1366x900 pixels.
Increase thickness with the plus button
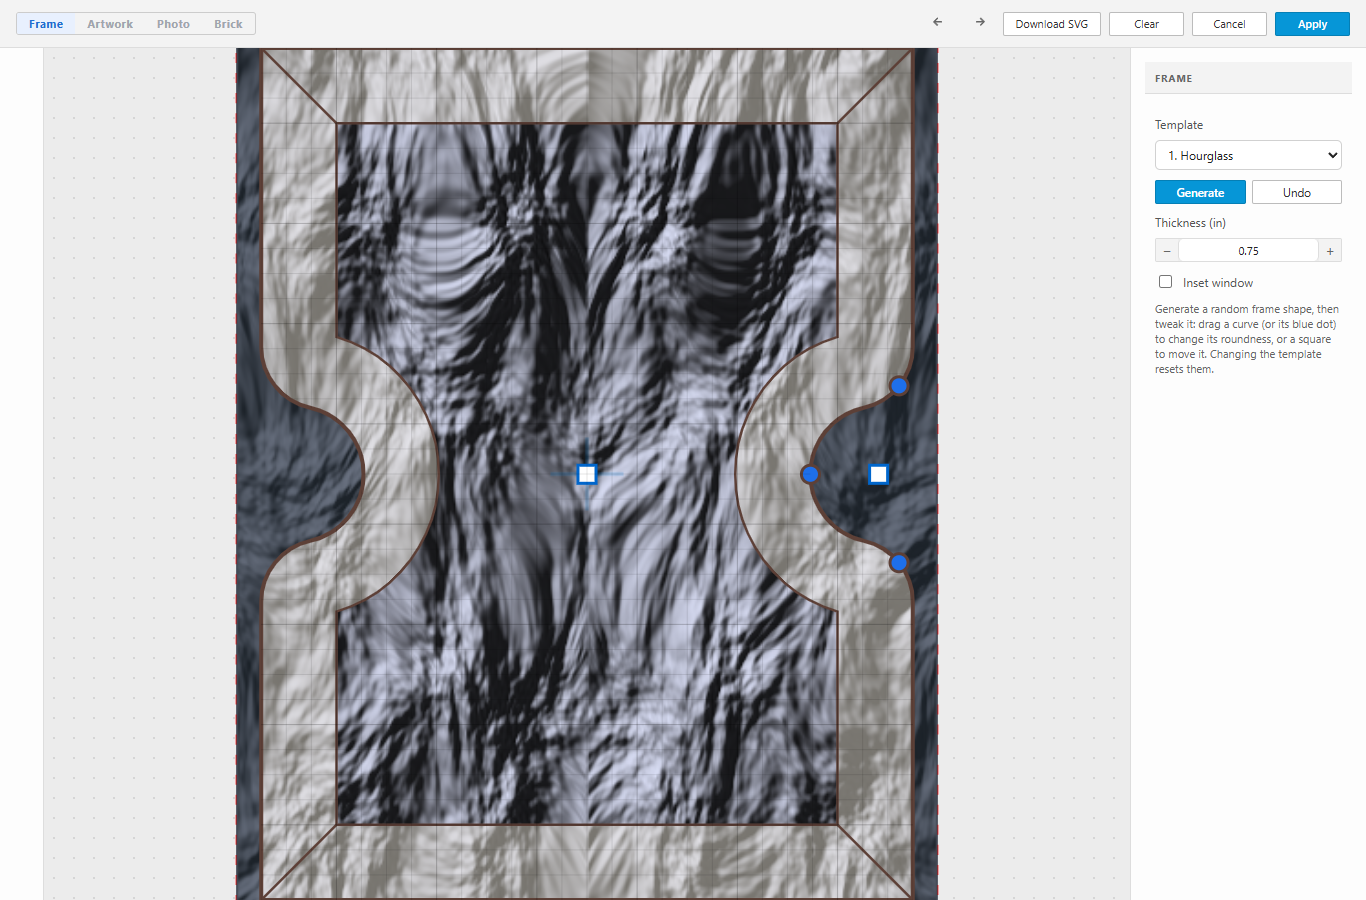click(1330, 251)
